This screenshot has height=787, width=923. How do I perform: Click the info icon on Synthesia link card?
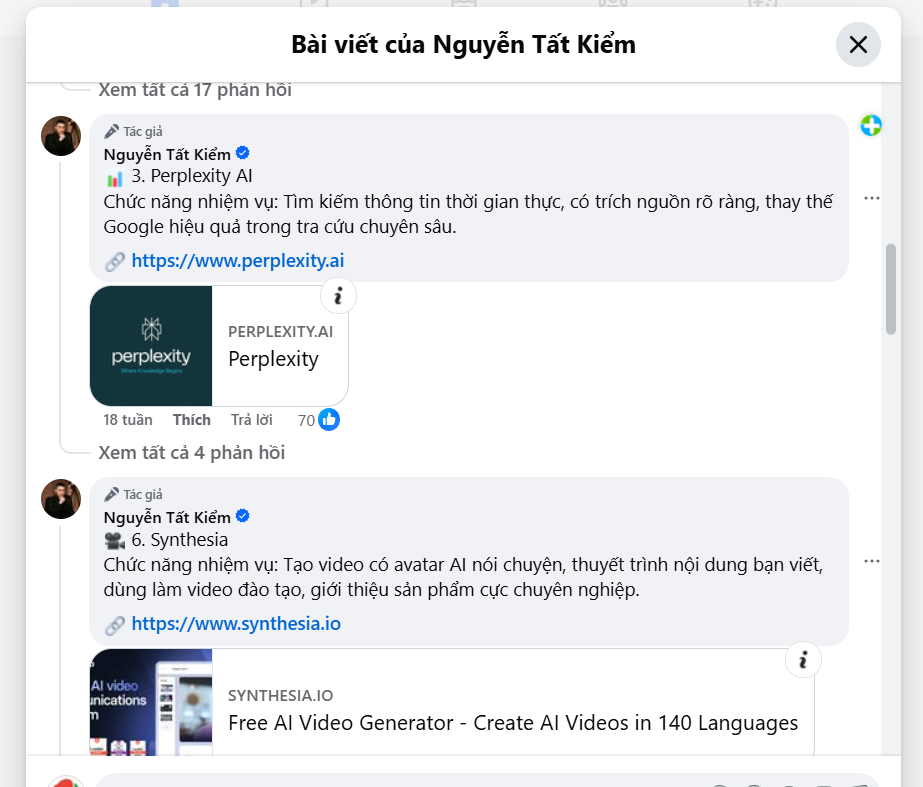803,660
